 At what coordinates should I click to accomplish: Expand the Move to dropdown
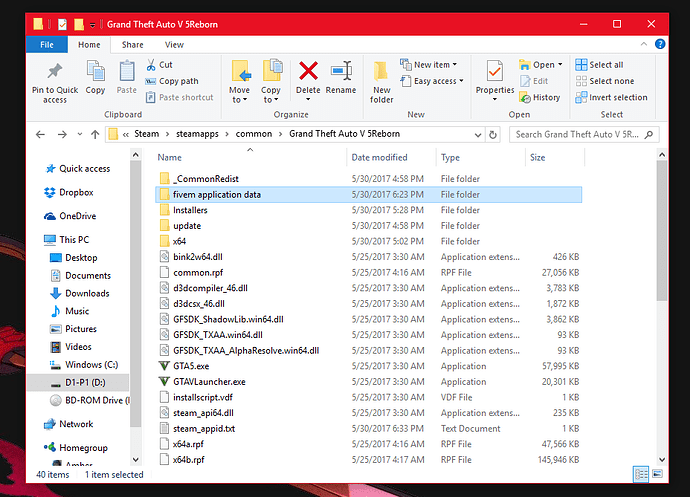point(240,96)
